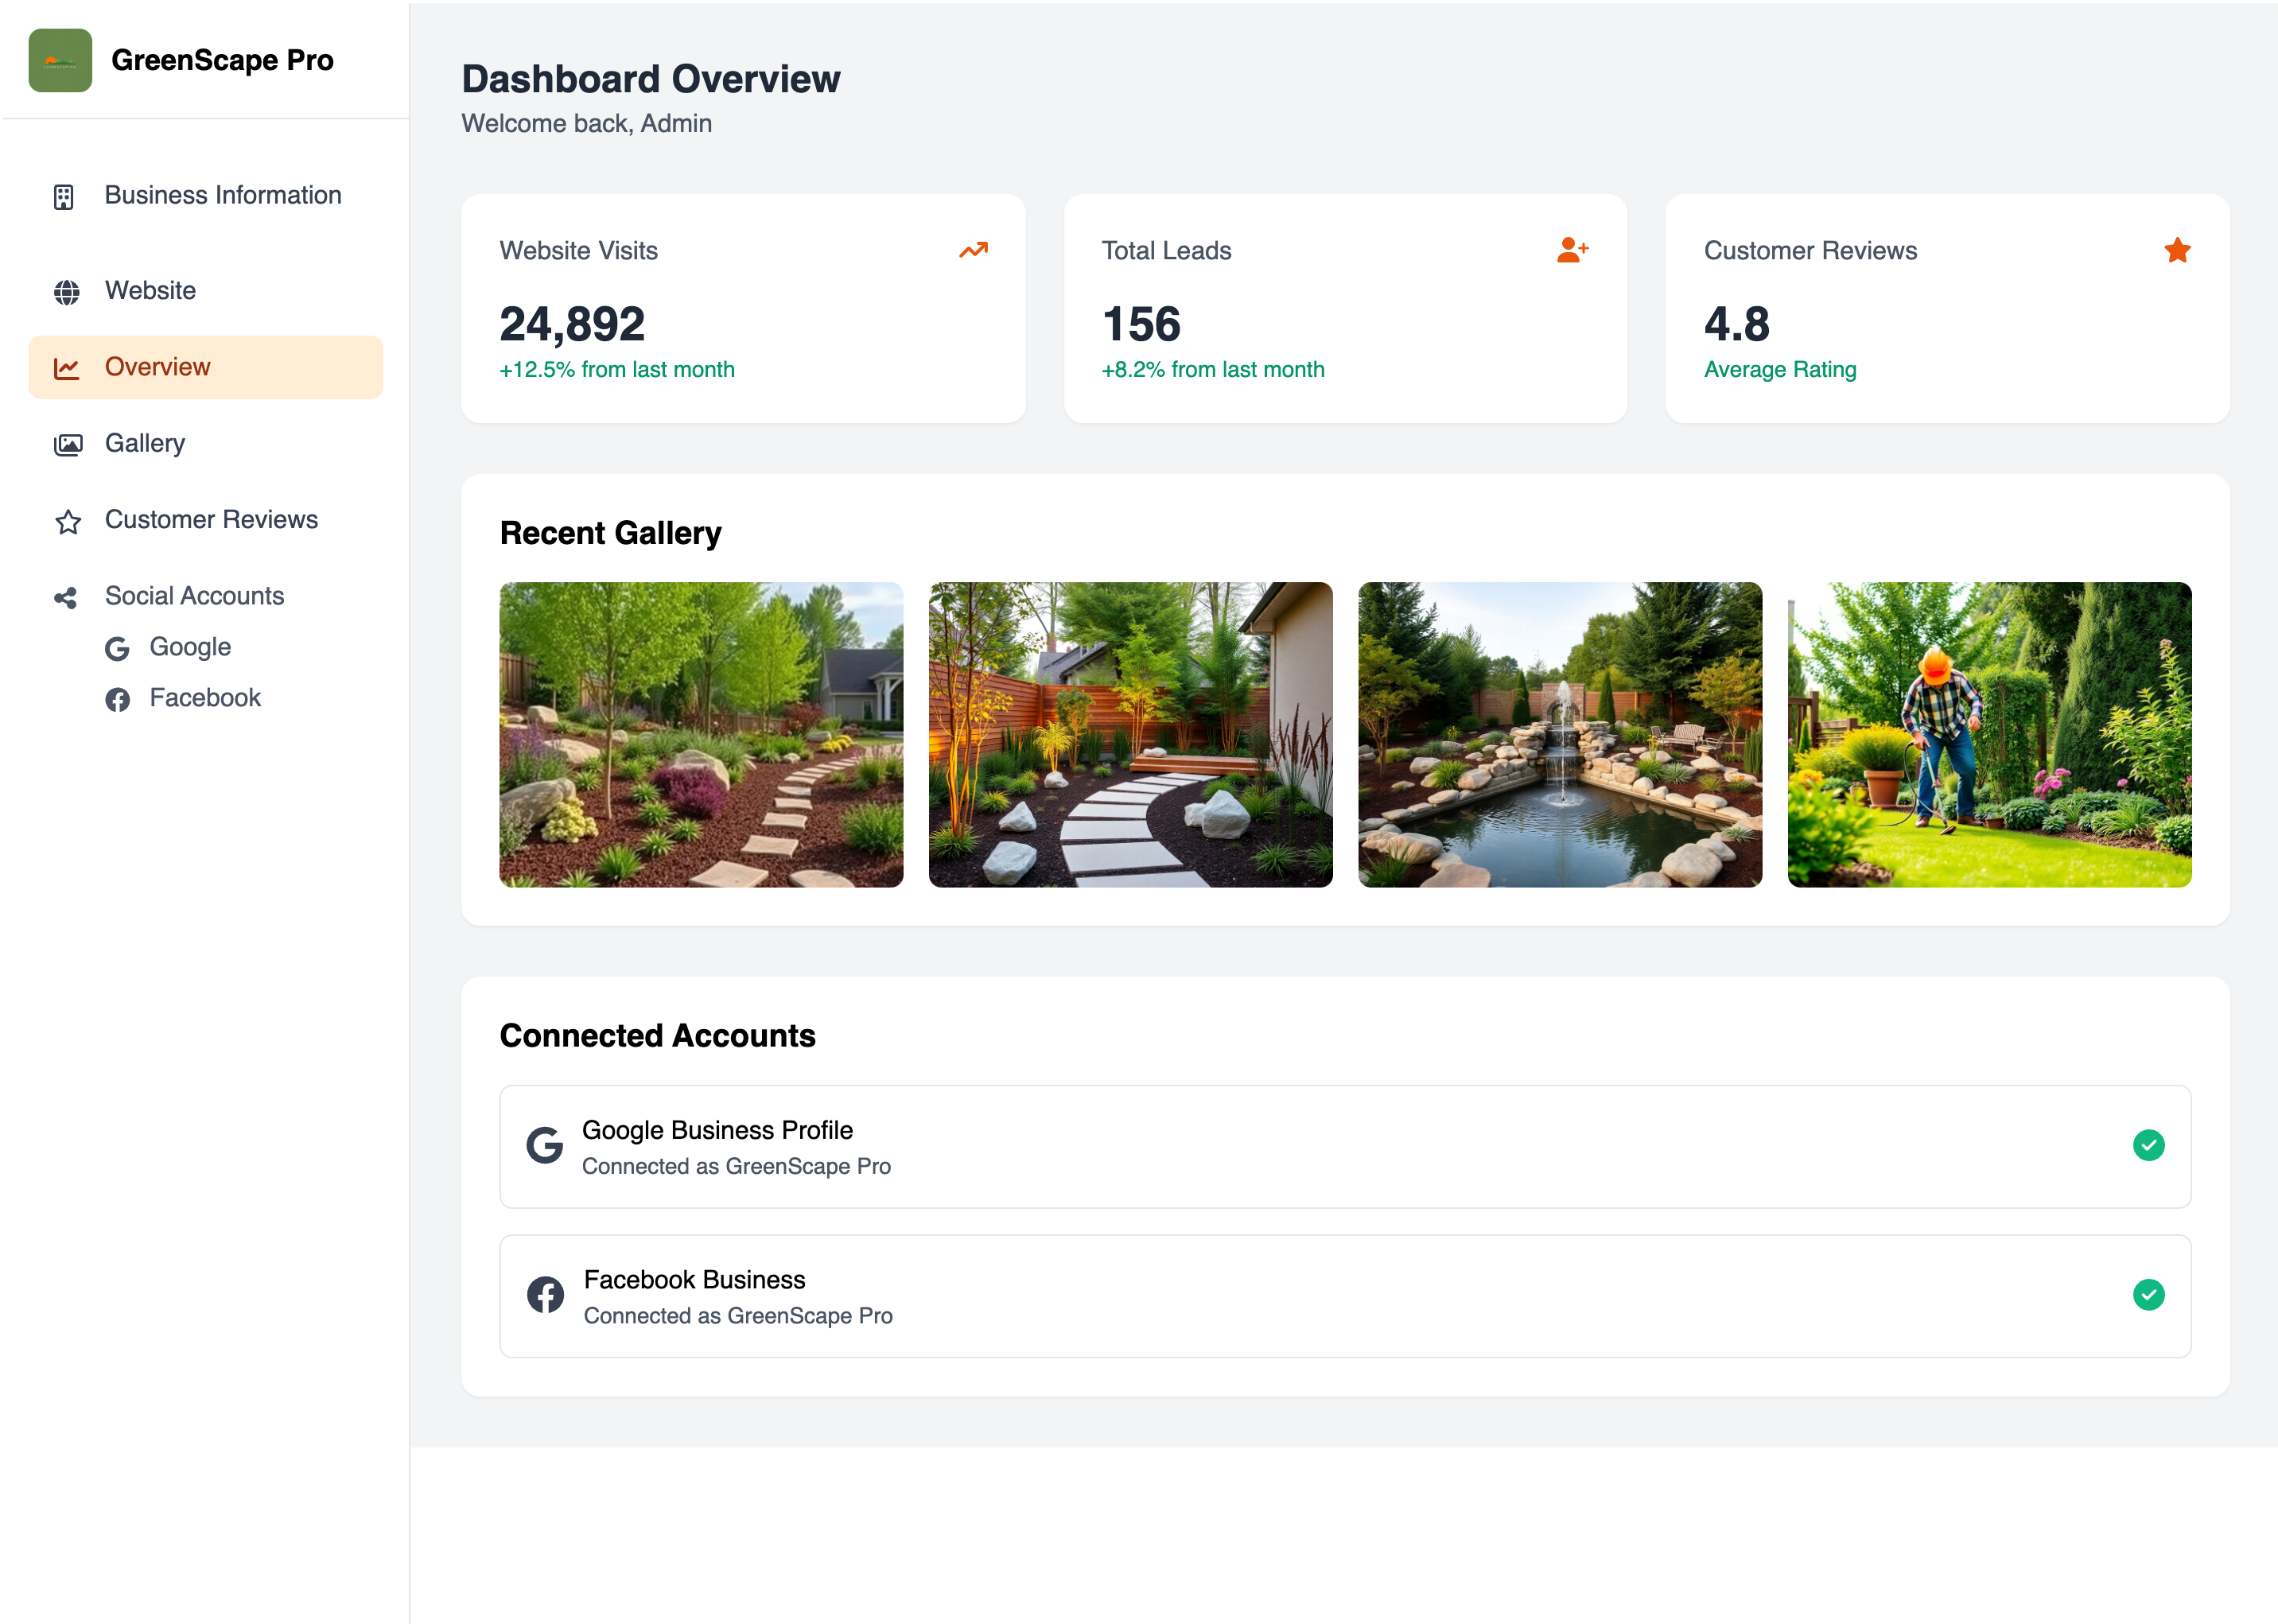This screenshot has height=1624, width=2278.
Task: Open the Gallery menu item
Action: tap(145, 443)
